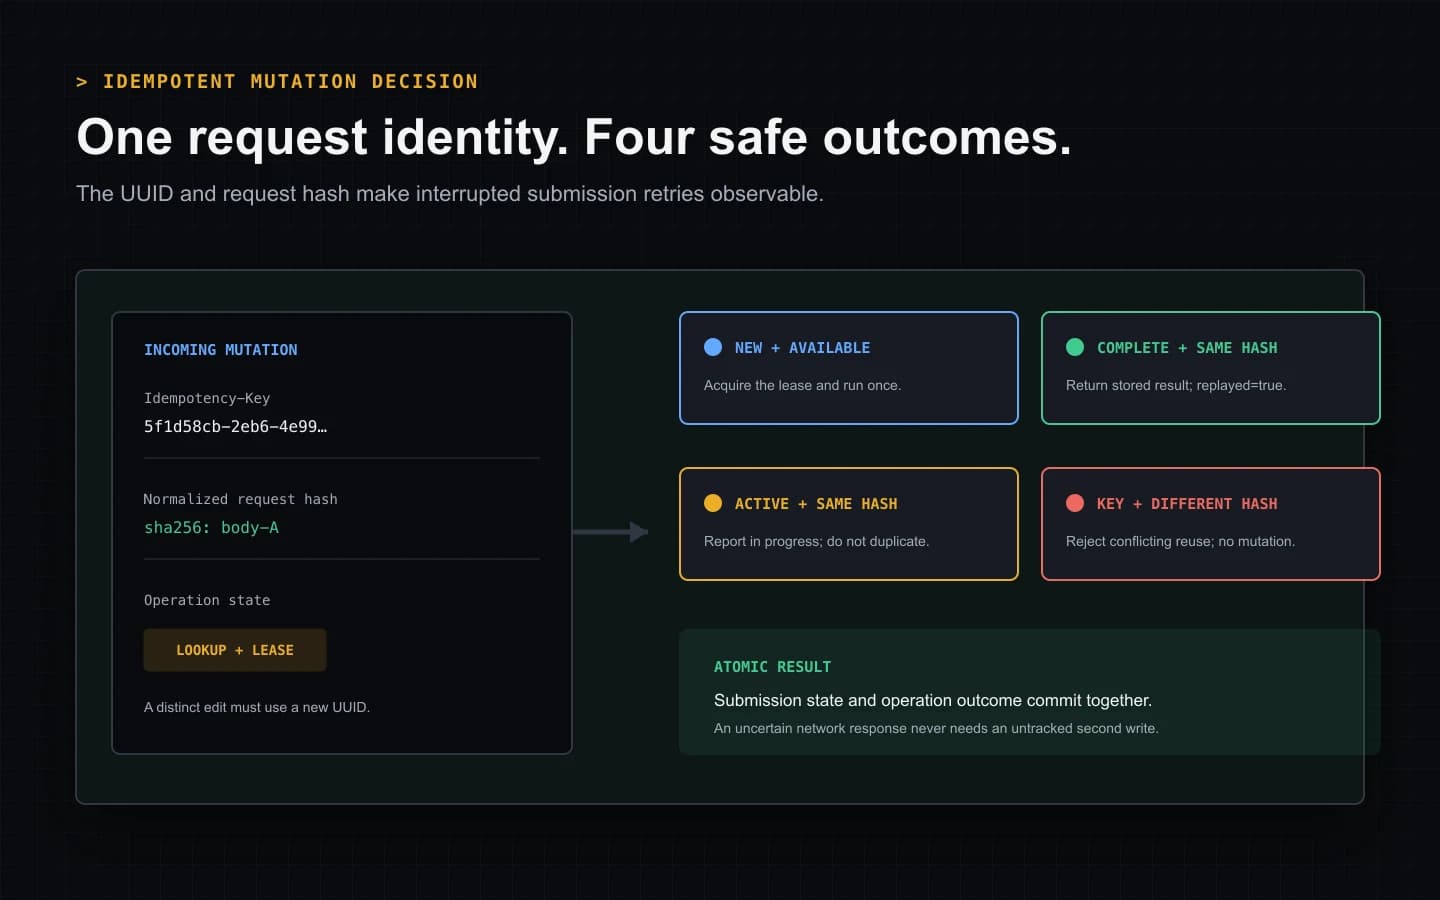Select the NEW + AVAILABLE heading
Image resolution: width=1440 pixels, height=900 pixels.
[802, 348]
